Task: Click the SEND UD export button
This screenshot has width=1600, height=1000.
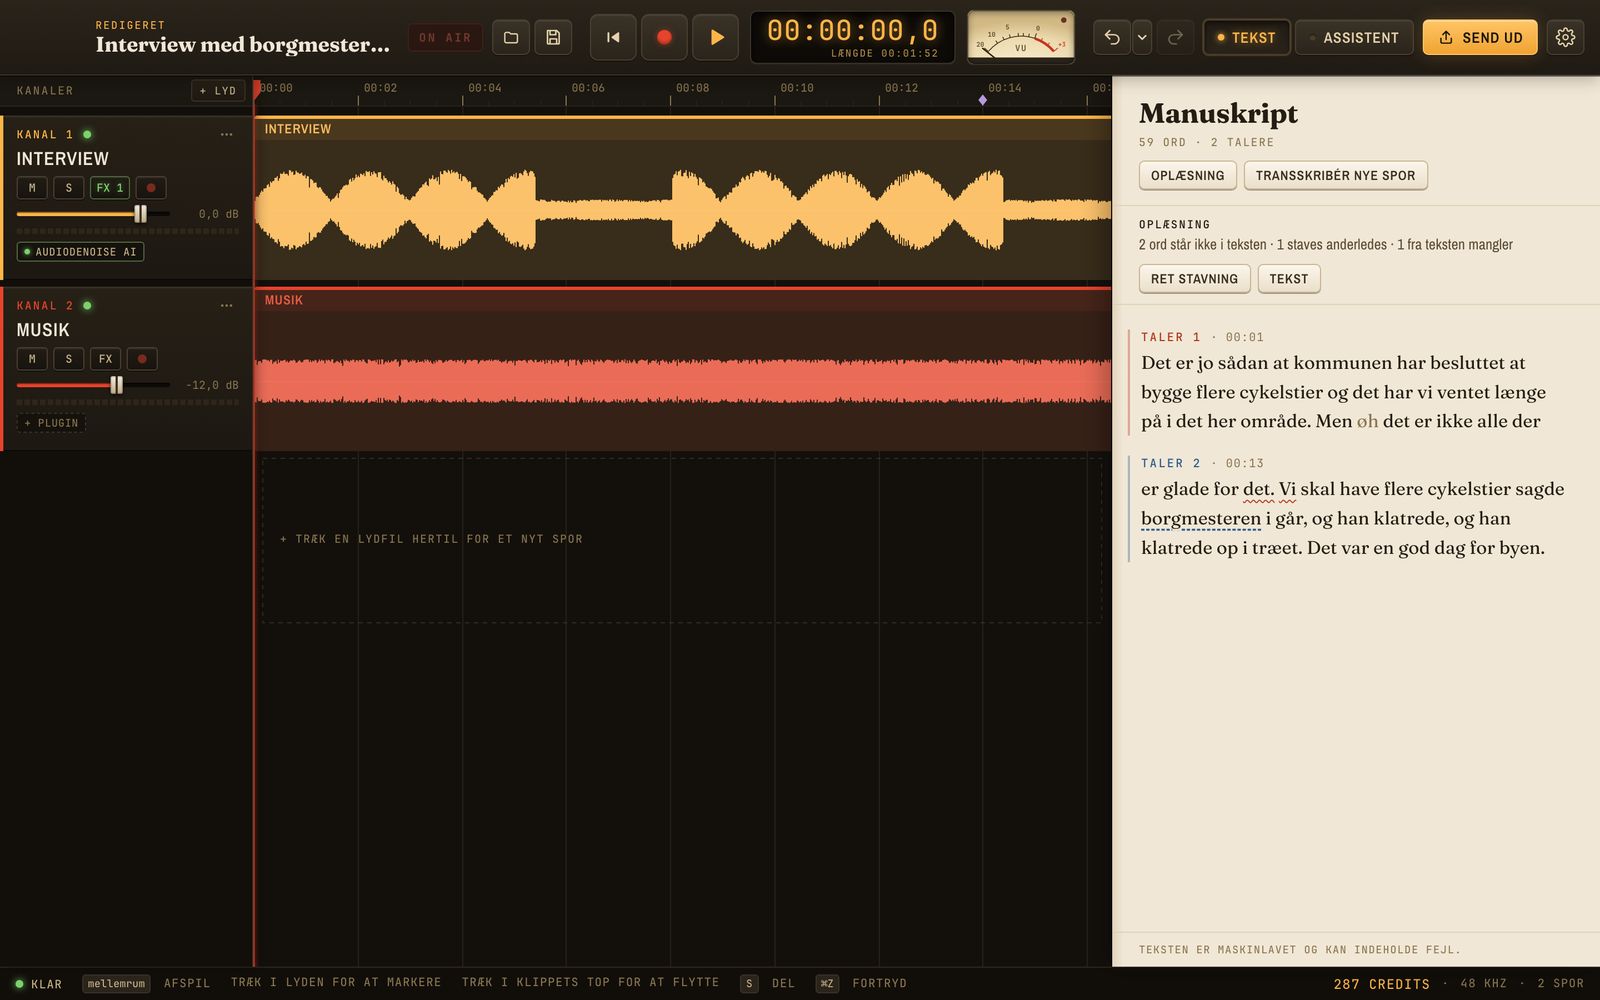Action: pyautogui.click(x=1480, y=38)
